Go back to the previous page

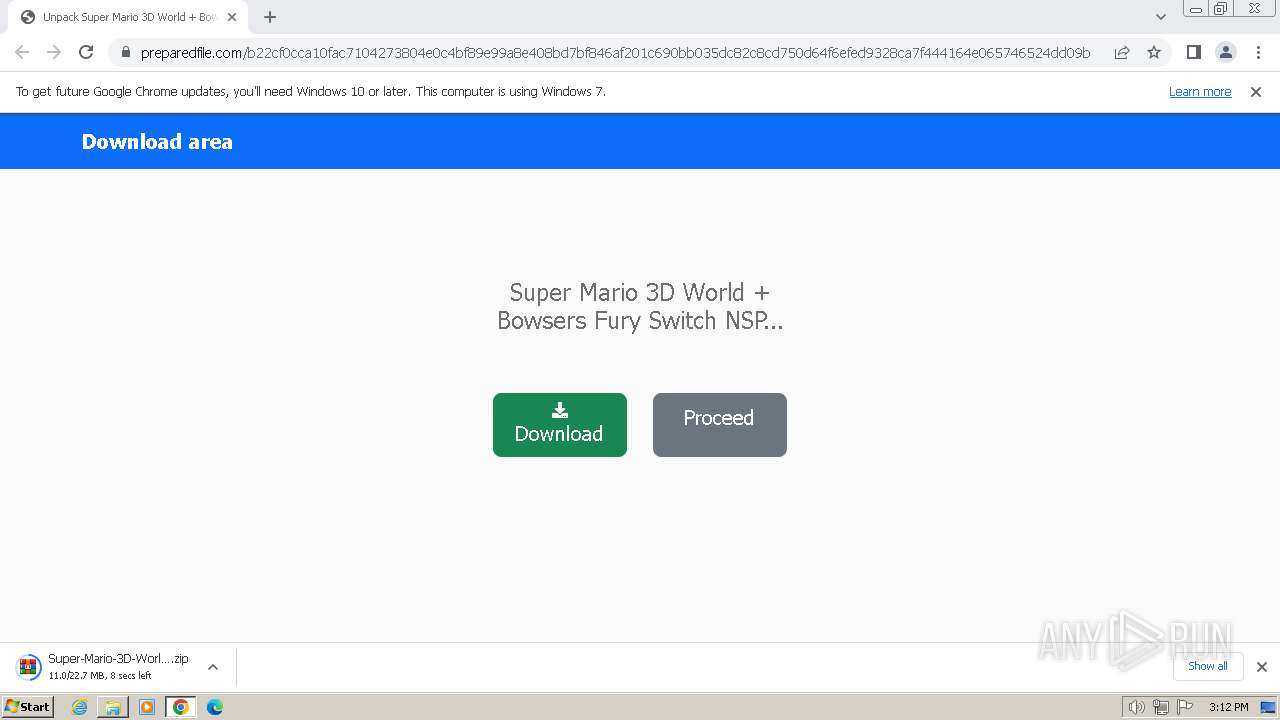[22, 52]
